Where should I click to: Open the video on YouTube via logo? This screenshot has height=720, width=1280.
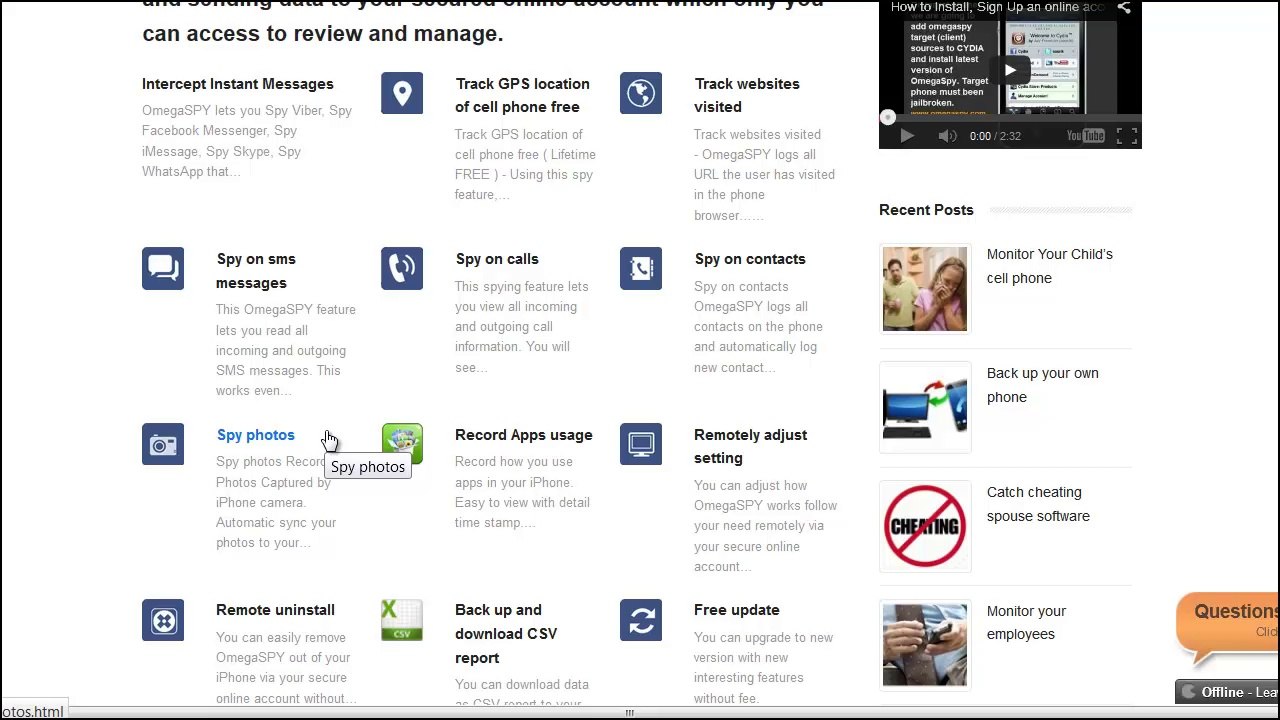[1085, 136]
